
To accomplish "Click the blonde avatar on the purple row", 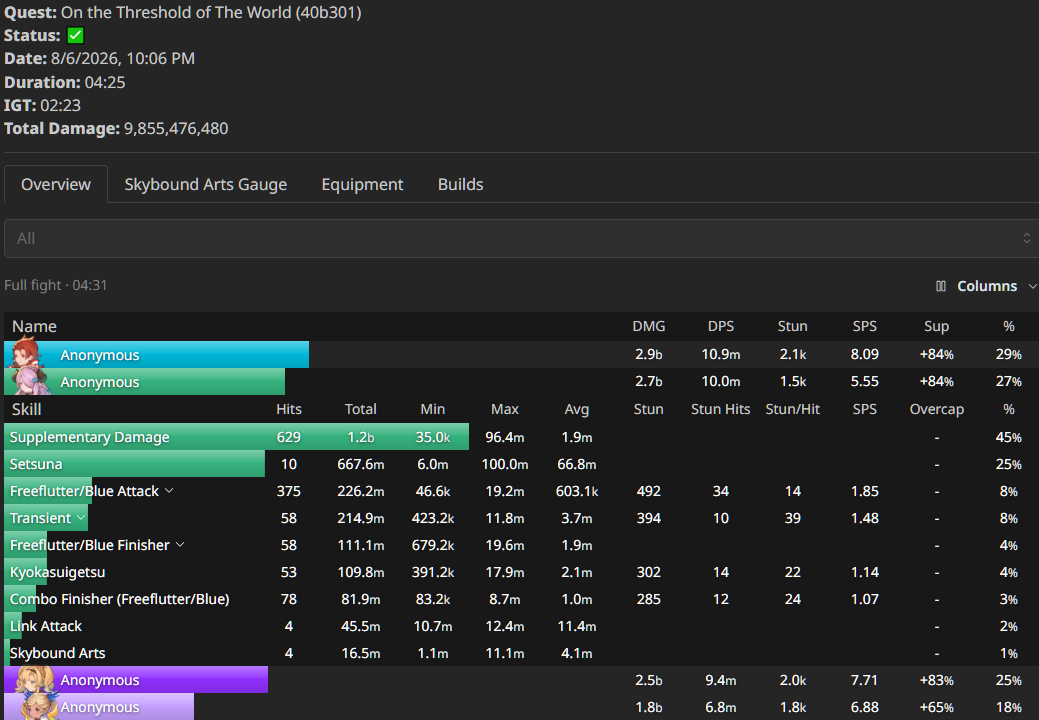I will click(x=33, y=680).
